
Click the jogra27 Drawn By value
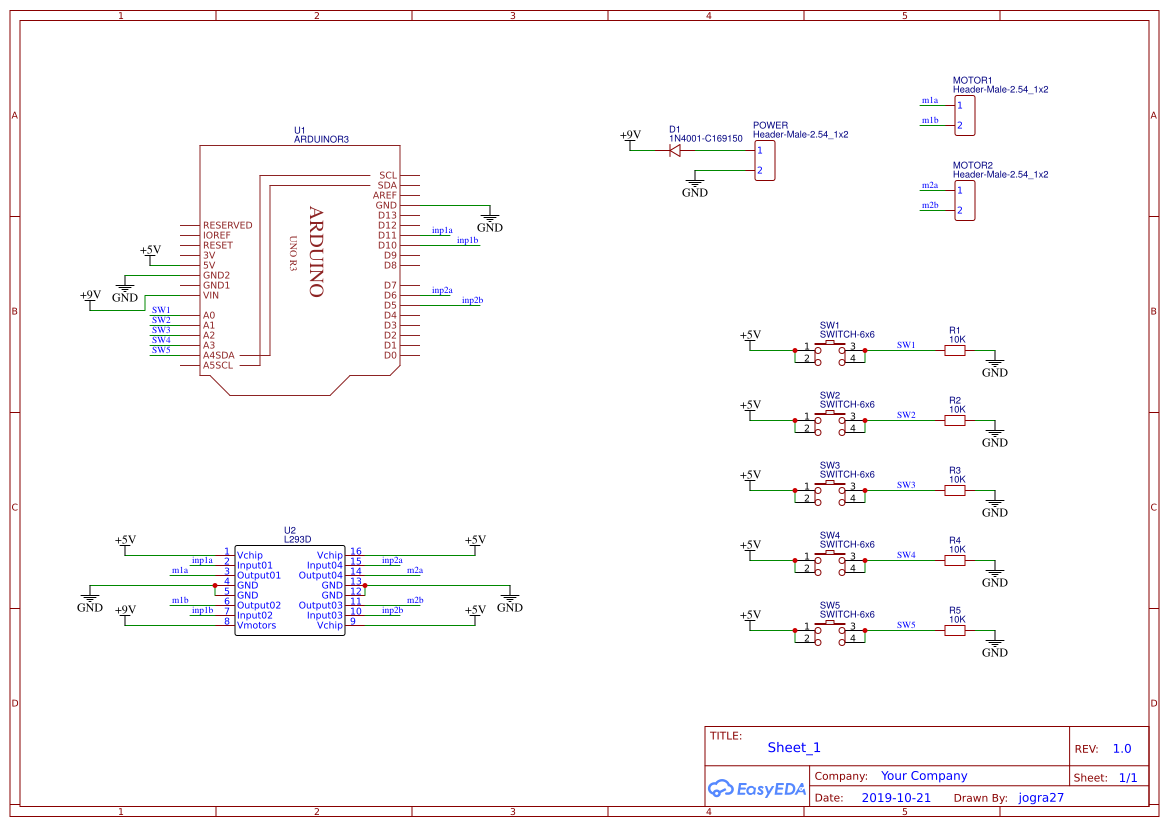click(x=1041, y=798)
